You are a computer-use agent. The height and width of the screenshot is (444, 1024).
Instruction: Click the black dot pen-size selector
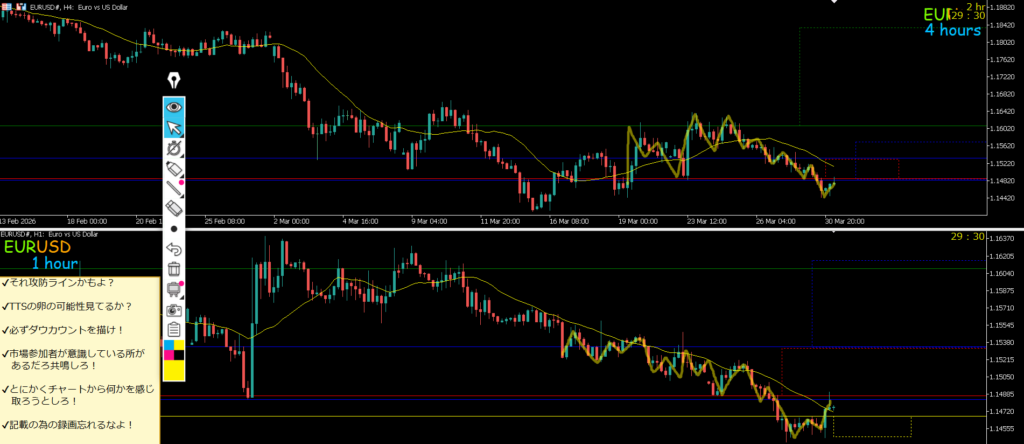pyautogui.click(x=174, y=229)
